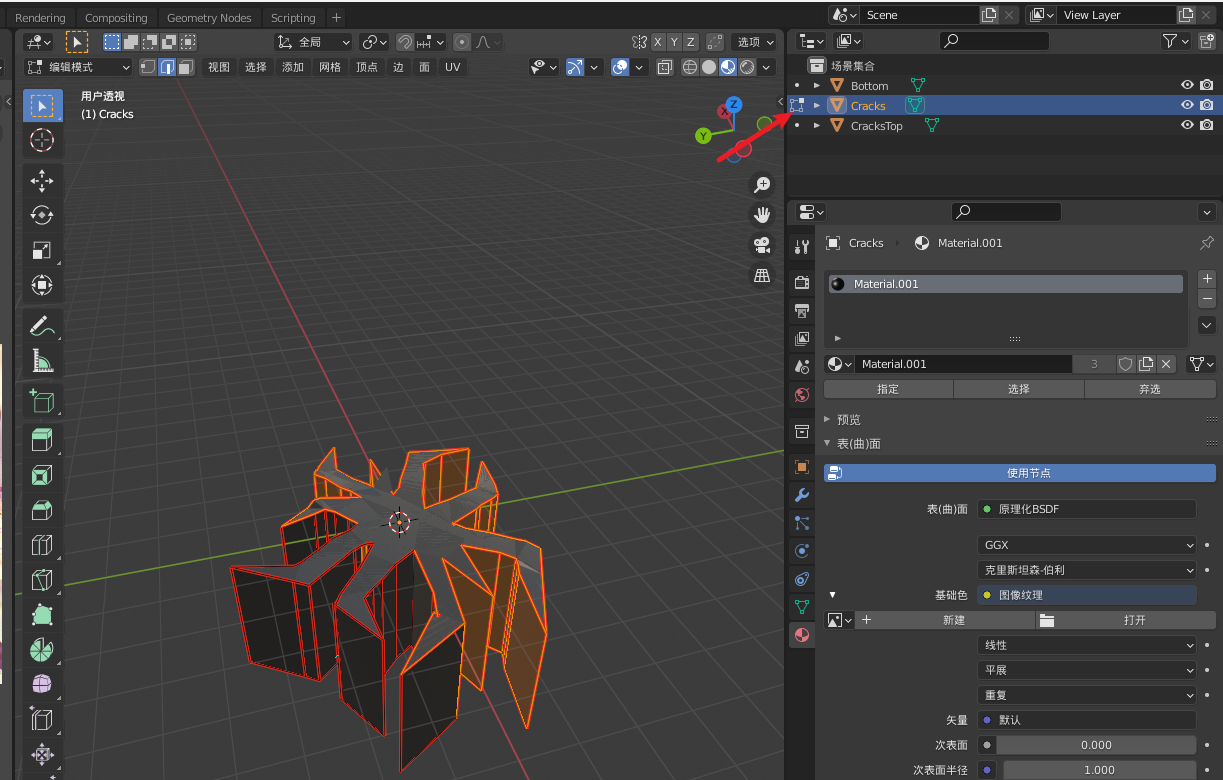Open the World properties tab

pos(801,395)
